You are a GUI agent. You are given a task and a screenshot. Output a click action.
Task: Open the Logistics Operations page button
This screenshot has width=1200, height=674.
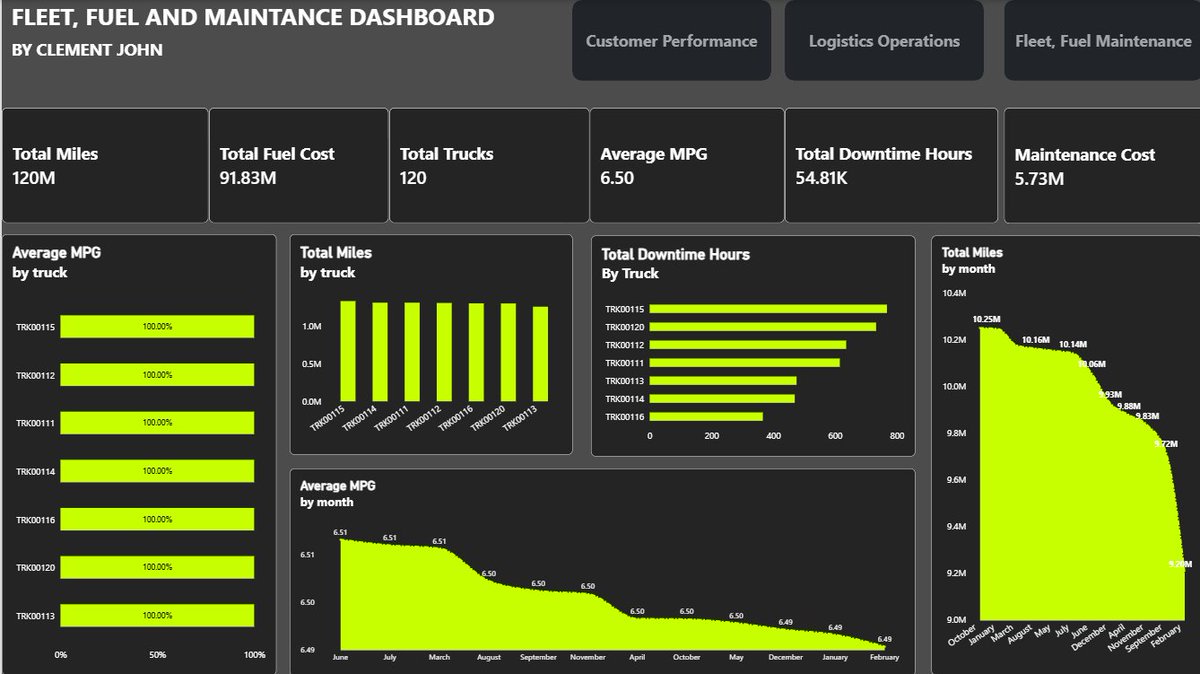(x=884, y=41)
